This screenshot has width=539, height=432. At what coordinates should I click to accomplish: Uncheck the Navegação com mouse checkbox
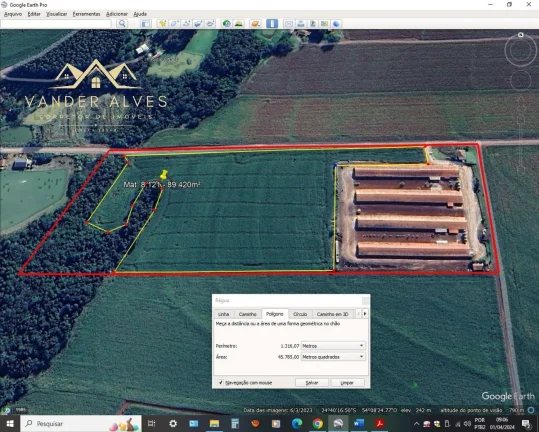tap(221, 382)
